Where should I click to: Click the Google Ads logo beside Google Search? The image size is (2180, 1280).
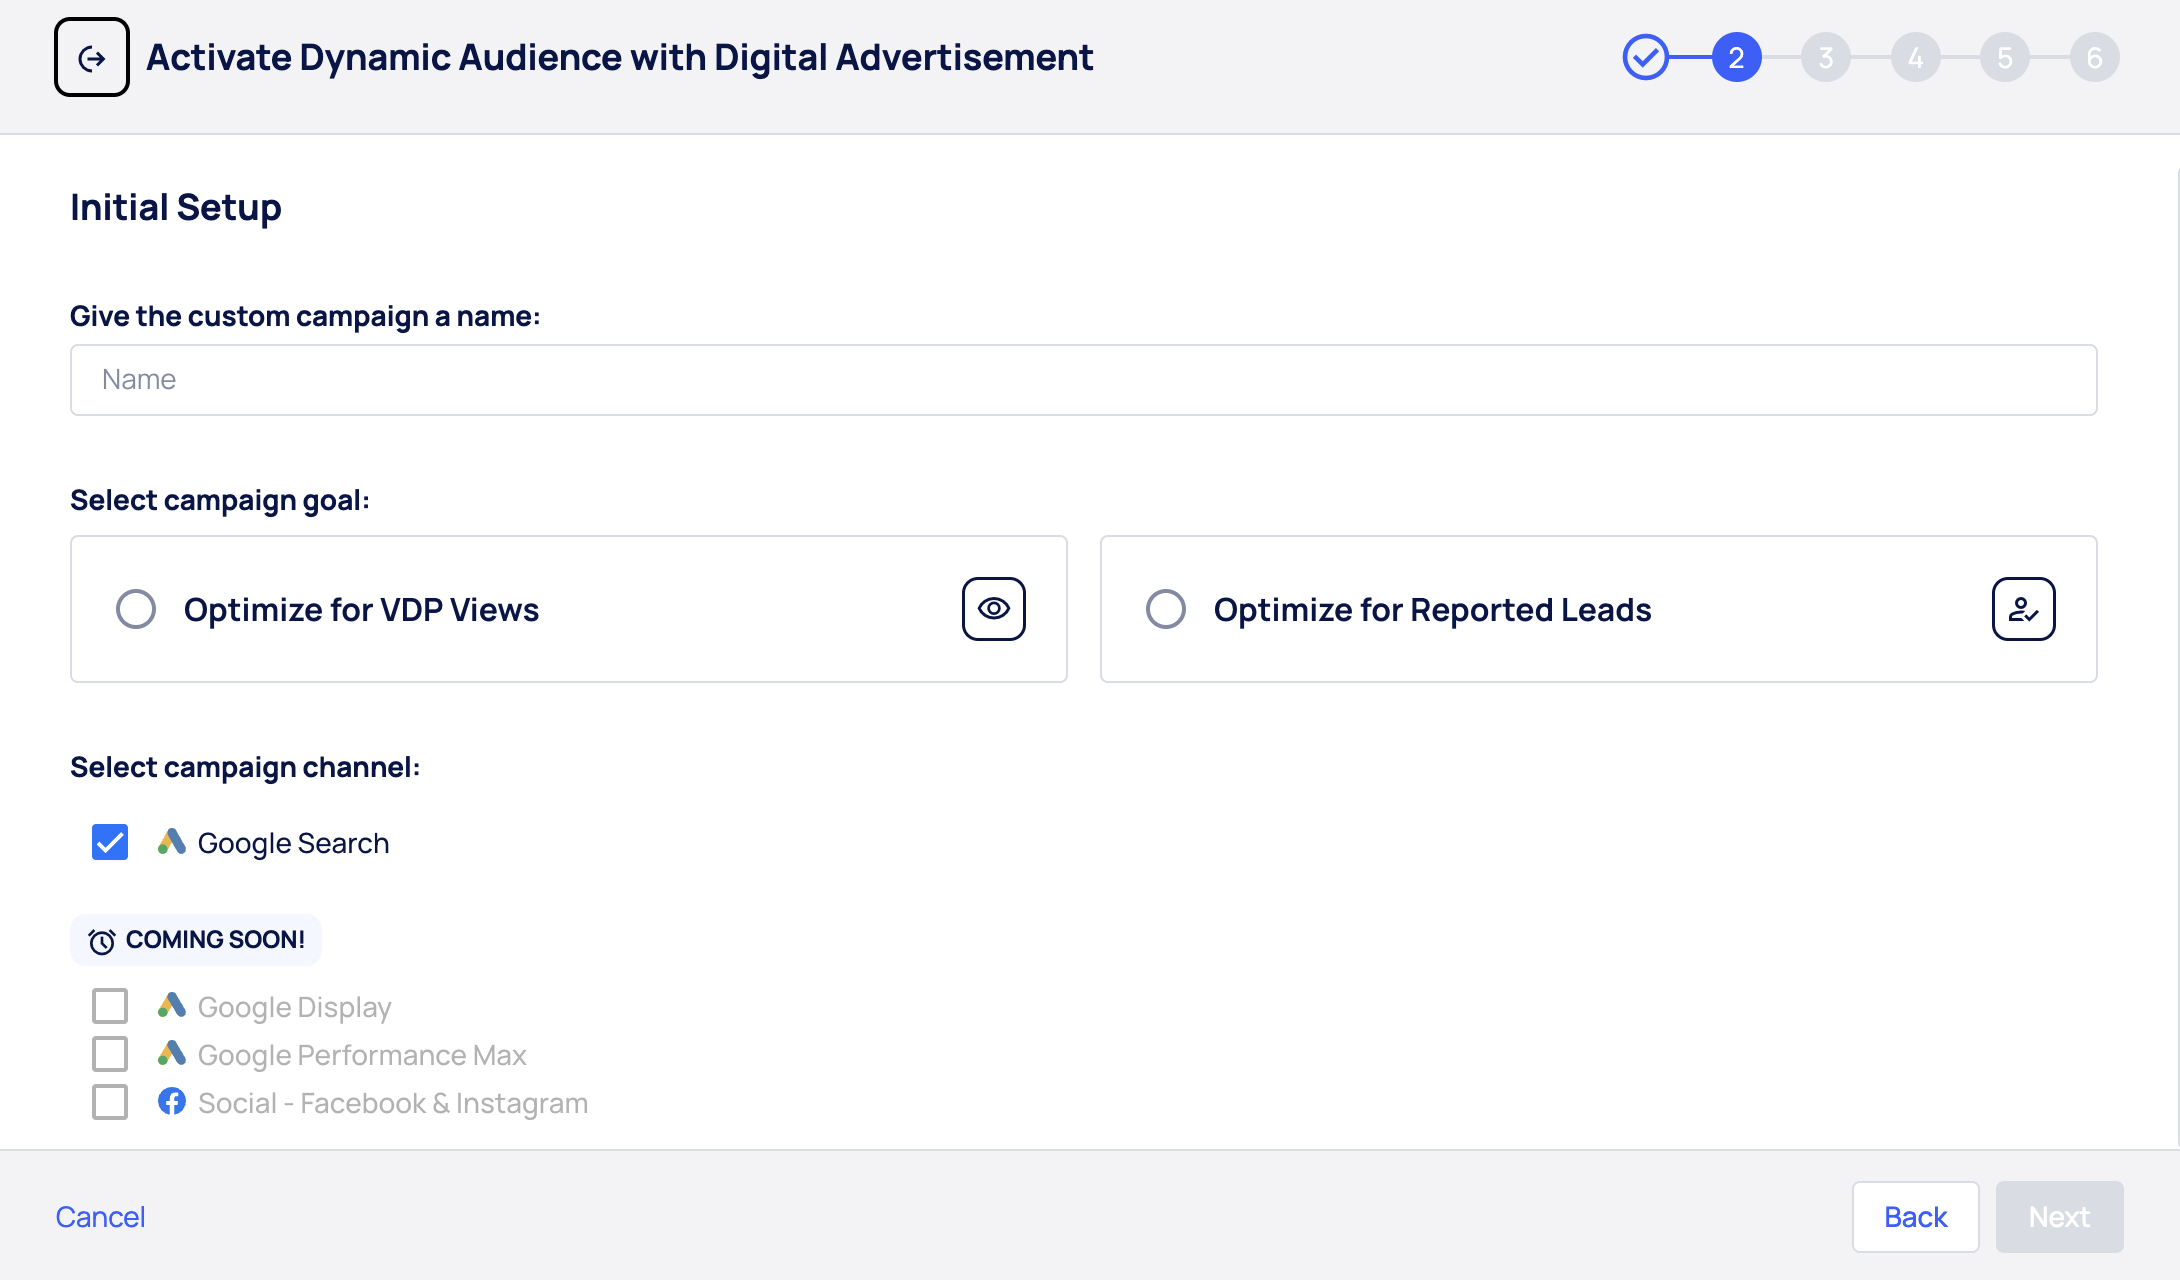172,842
